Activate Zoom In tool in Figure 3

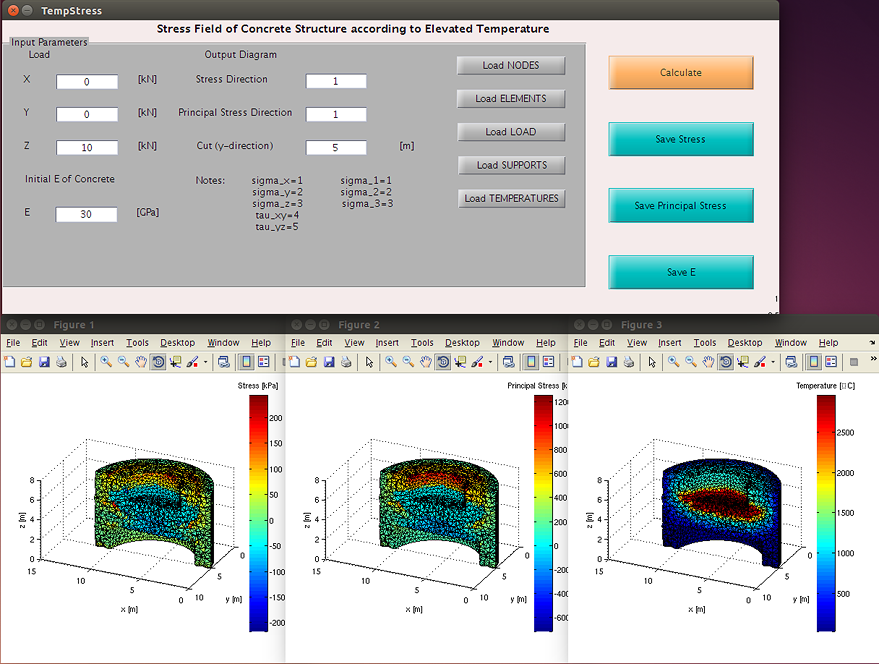[x=673, y=362]
